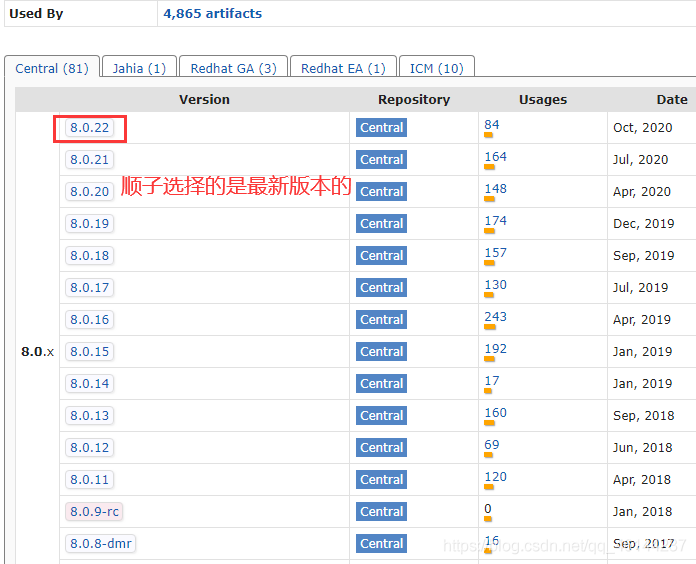Click Central badge in 8.0.17 row

(381, 288)
